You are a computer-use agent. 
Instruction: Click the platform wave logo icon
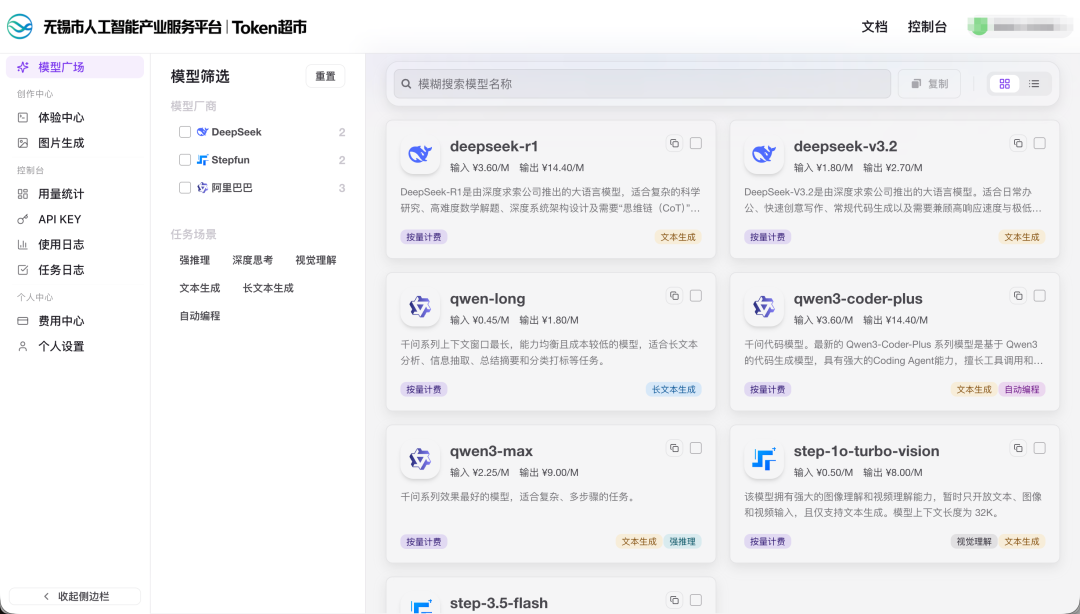[20, 27]
